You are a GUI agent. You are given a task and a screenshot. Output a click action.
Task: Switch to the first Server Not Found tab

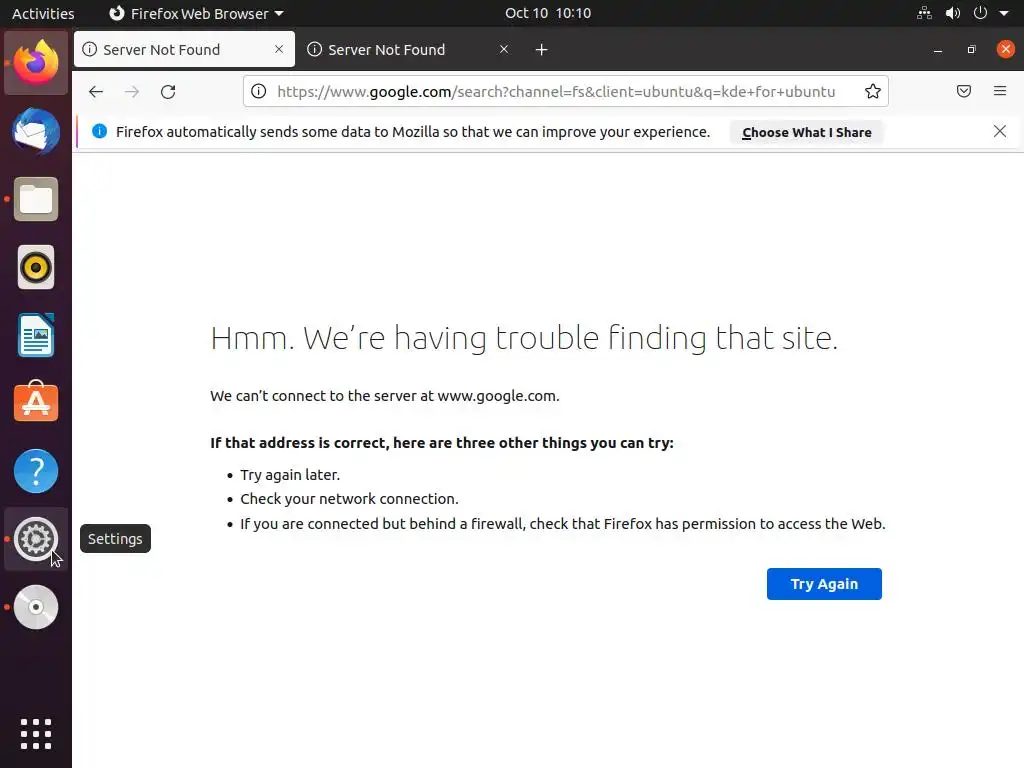click(184, 50)
